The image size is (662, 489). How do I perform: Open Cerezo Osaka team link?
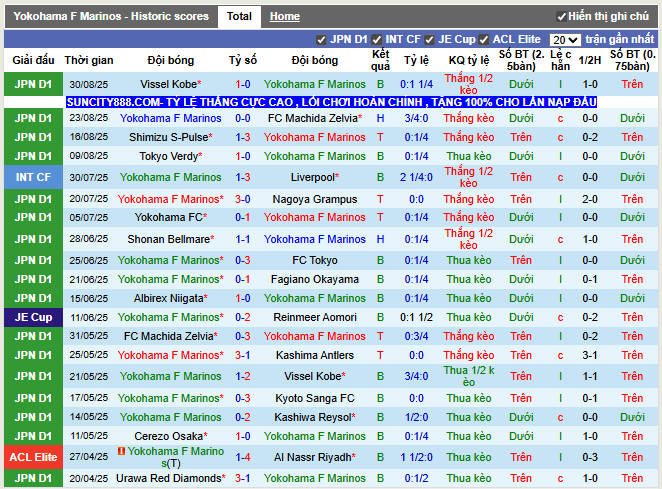[168, 436]
